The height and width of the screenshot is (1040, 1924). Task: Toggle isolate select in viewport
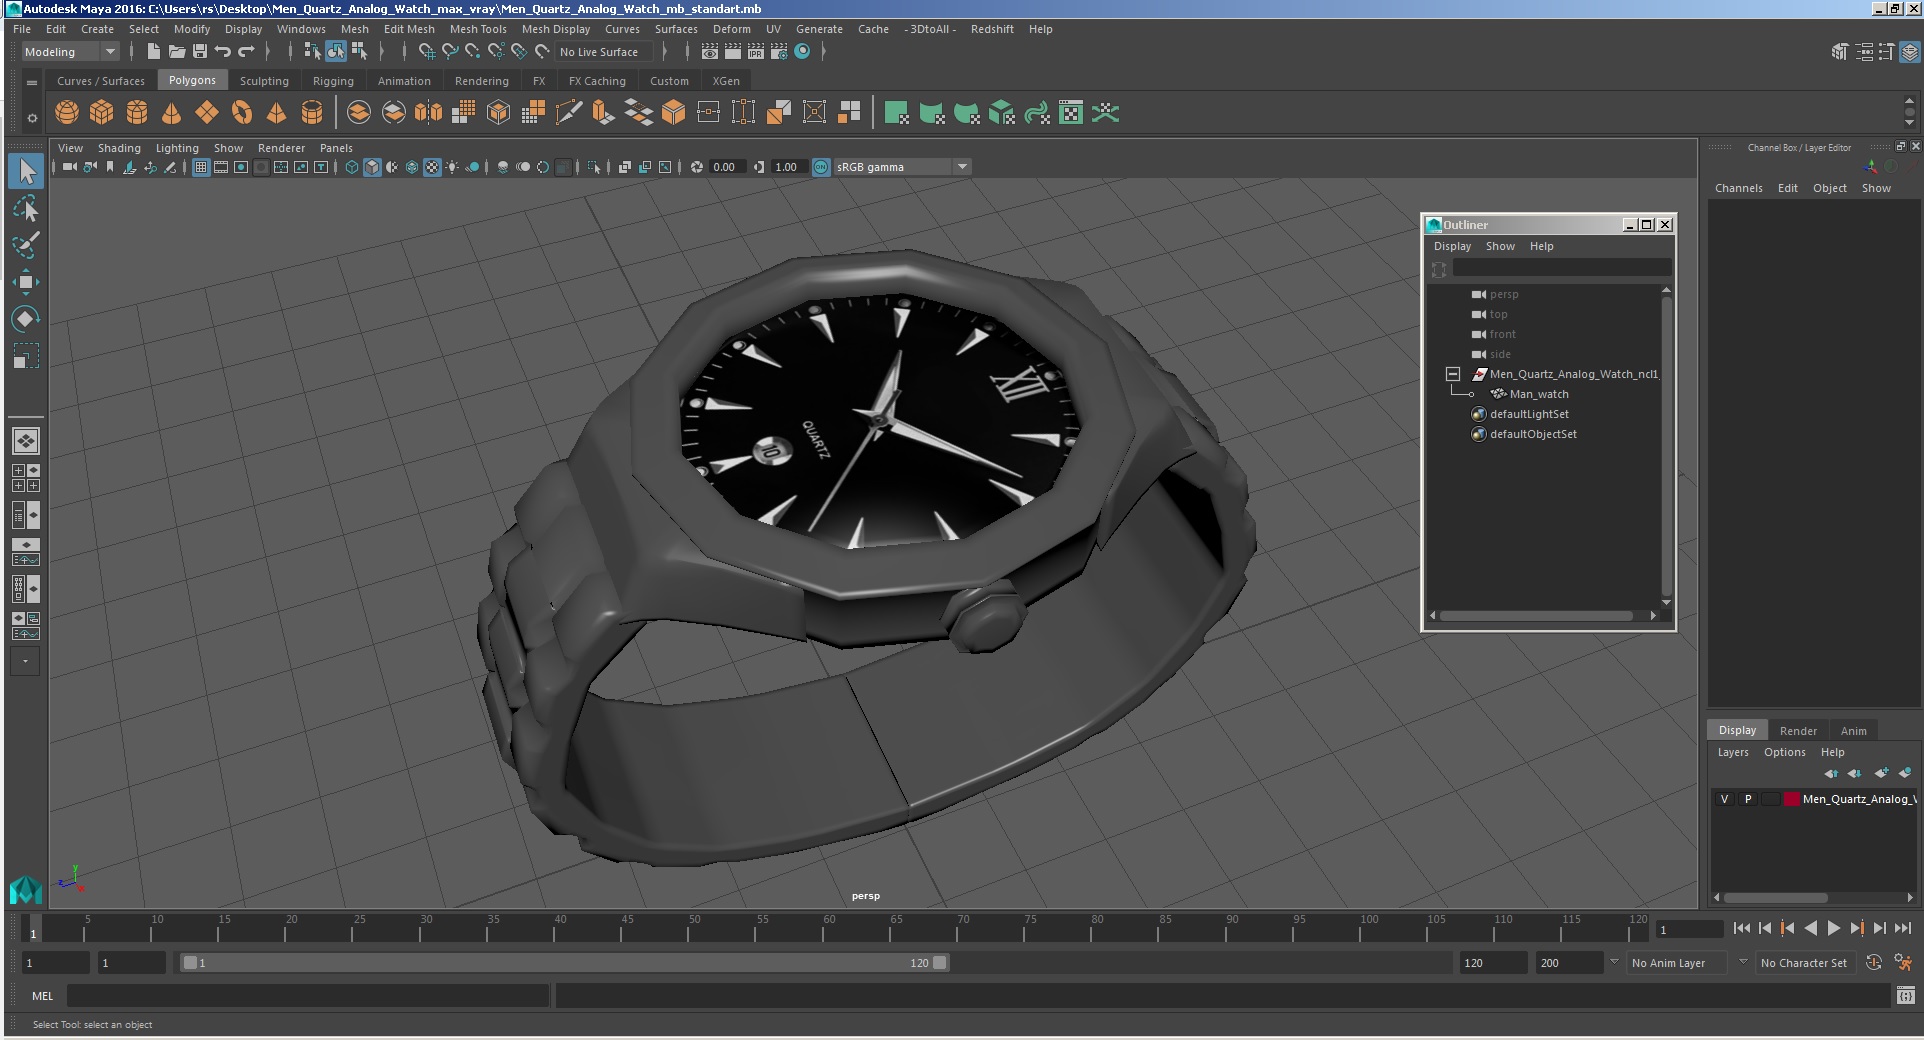click(x=593, y=167)
